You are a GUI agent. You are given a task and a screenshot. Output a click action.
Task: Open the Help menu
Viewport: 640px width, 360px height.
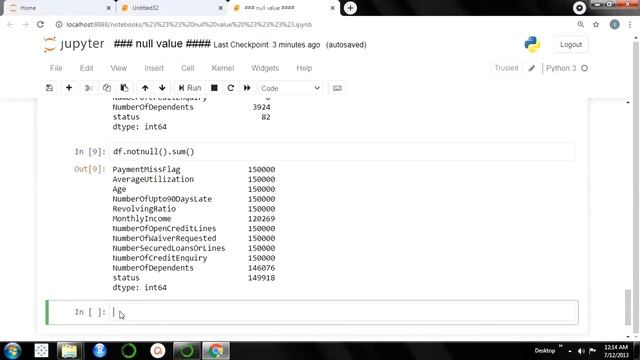pos(304,68)
